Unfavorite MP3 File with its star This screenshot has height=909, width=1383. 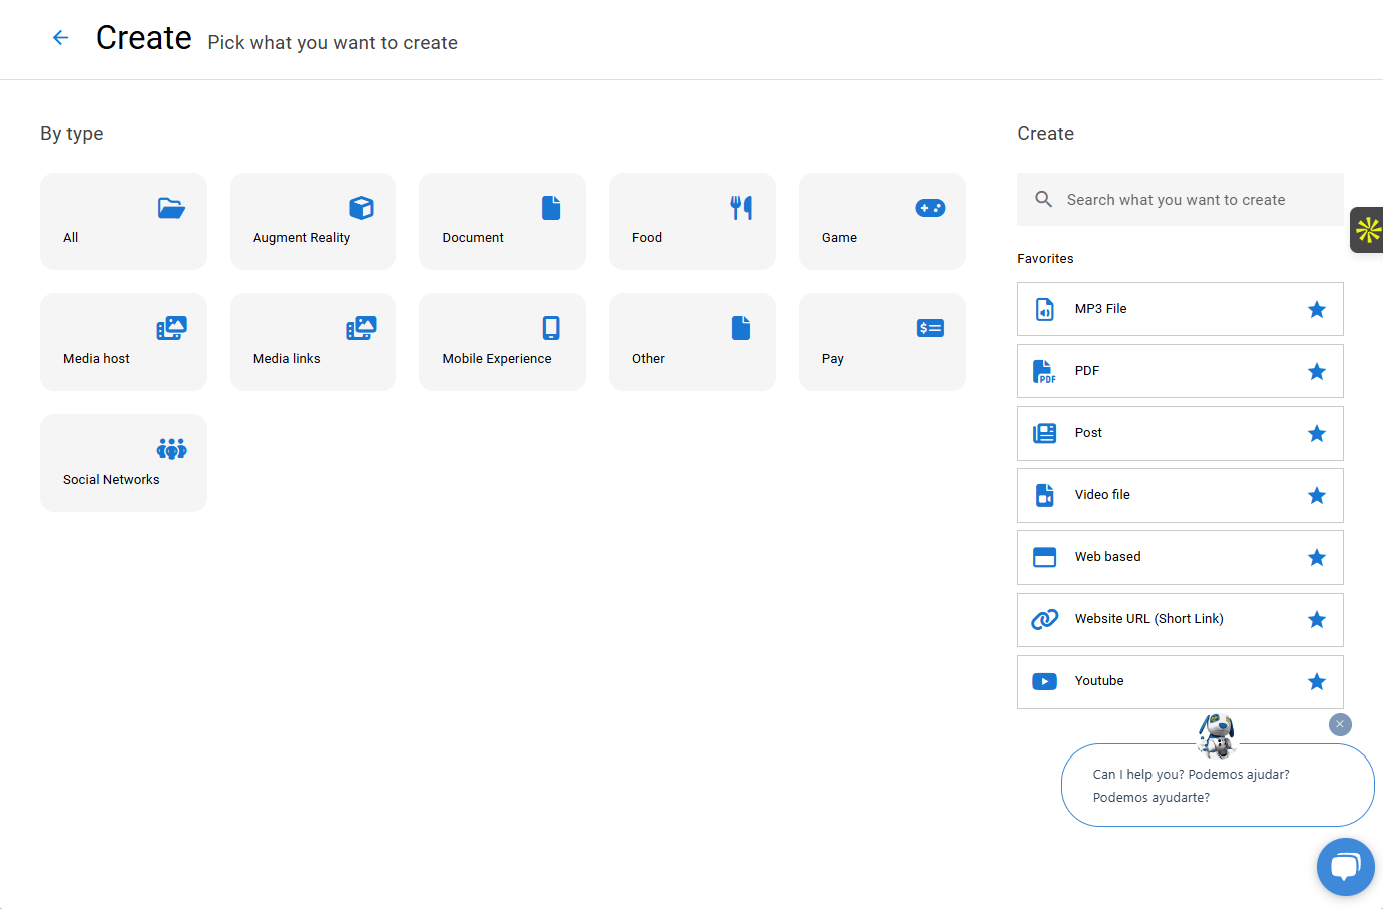pyautogui.click(x=1316, y=310)
